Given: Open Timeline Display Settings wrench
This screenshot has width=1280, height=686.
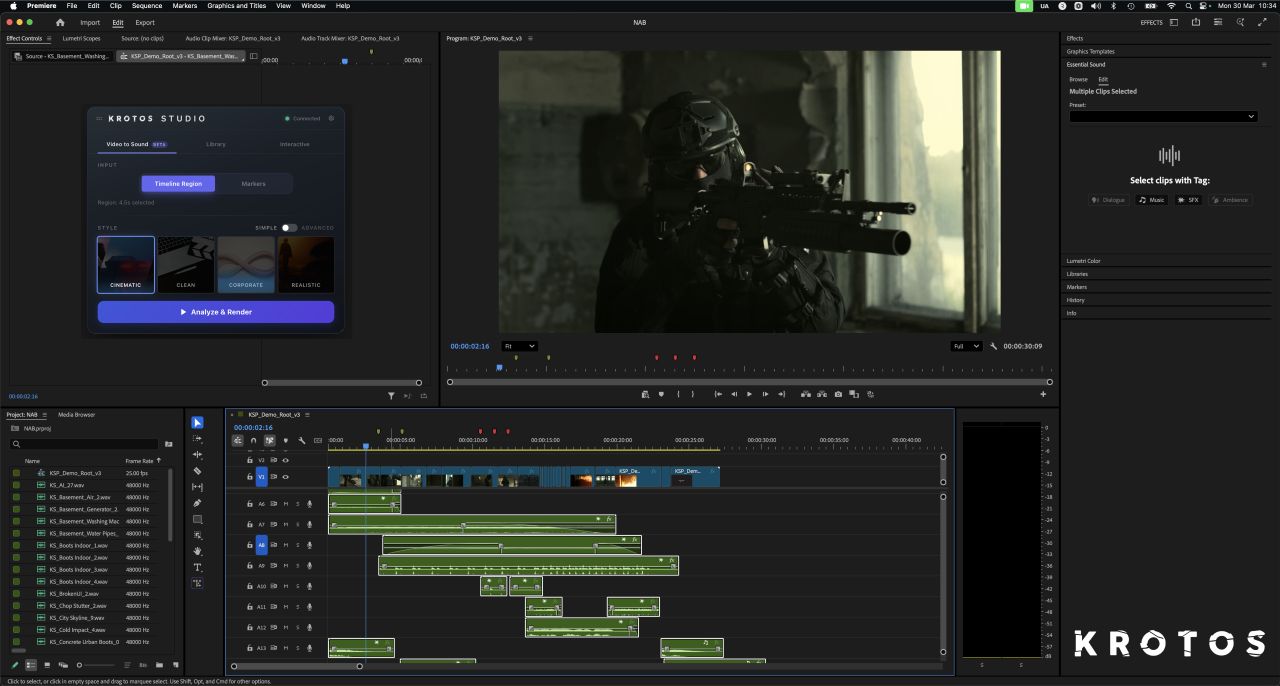Looking at the screenshot, I should pyautogui.click(x=302, y=440).
